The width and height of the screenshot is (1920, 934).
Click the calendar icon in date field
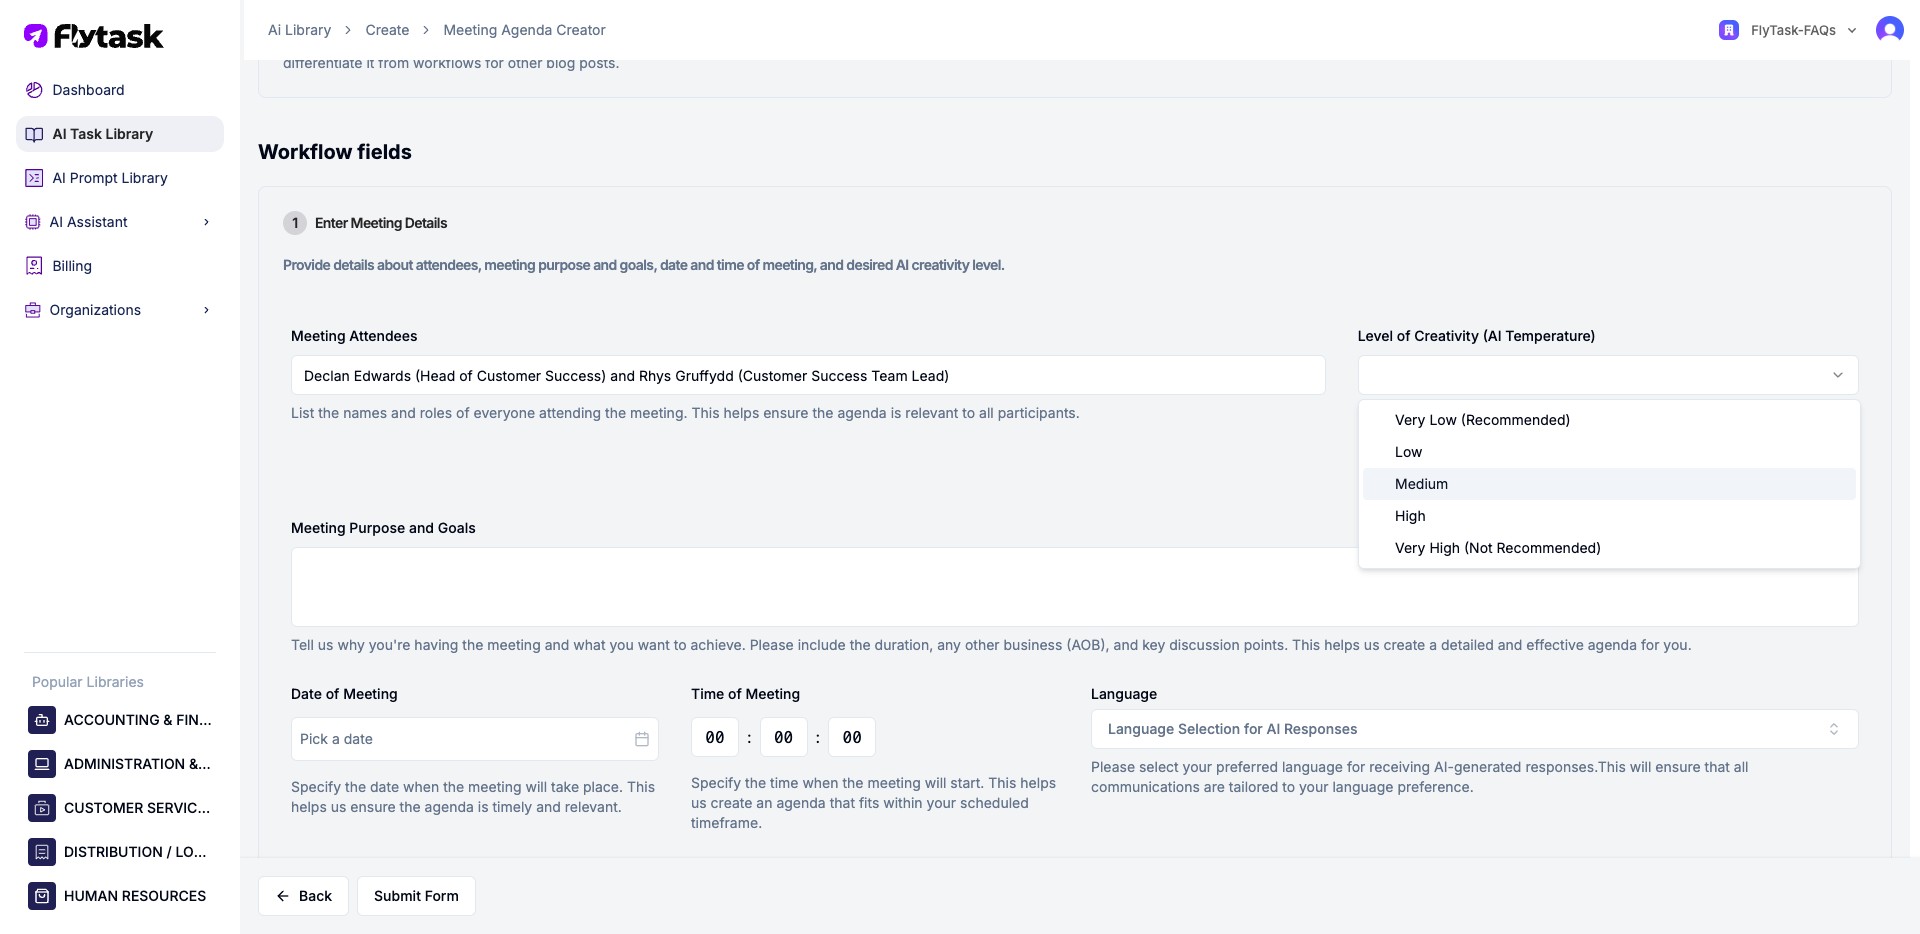[x=642, y=739]
